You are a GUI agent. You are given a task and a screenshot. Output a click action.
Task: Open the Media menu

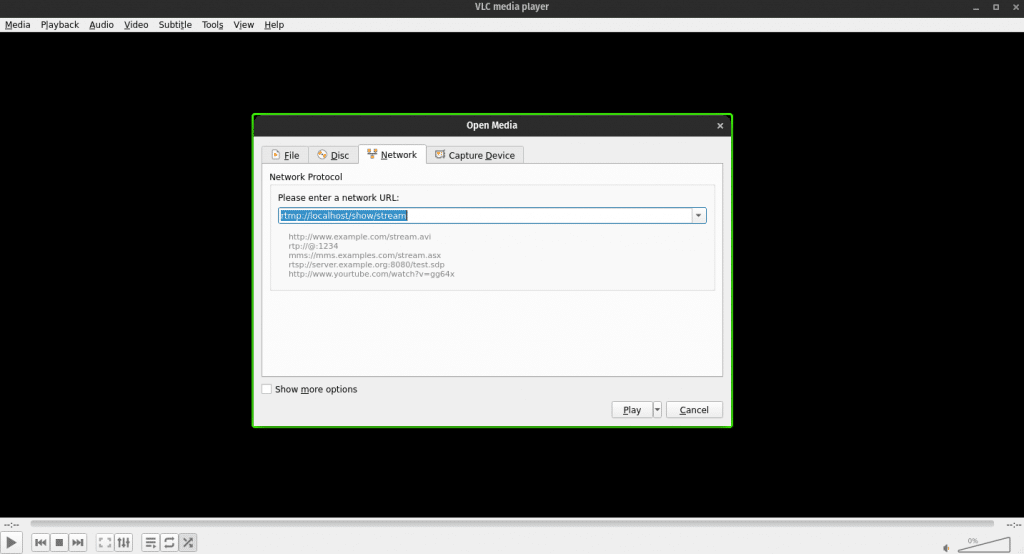[17, 24]
